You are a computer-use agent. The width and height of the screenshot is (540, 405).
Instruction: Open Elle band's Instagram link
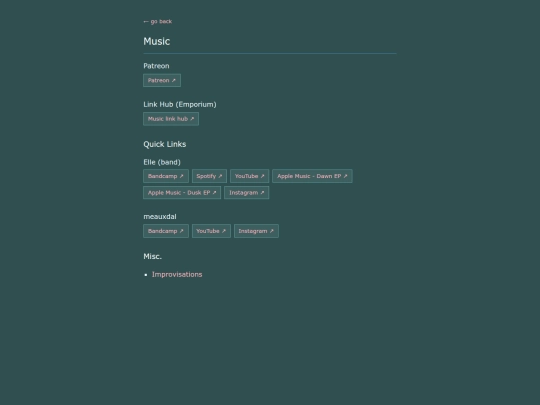point(247,193)
